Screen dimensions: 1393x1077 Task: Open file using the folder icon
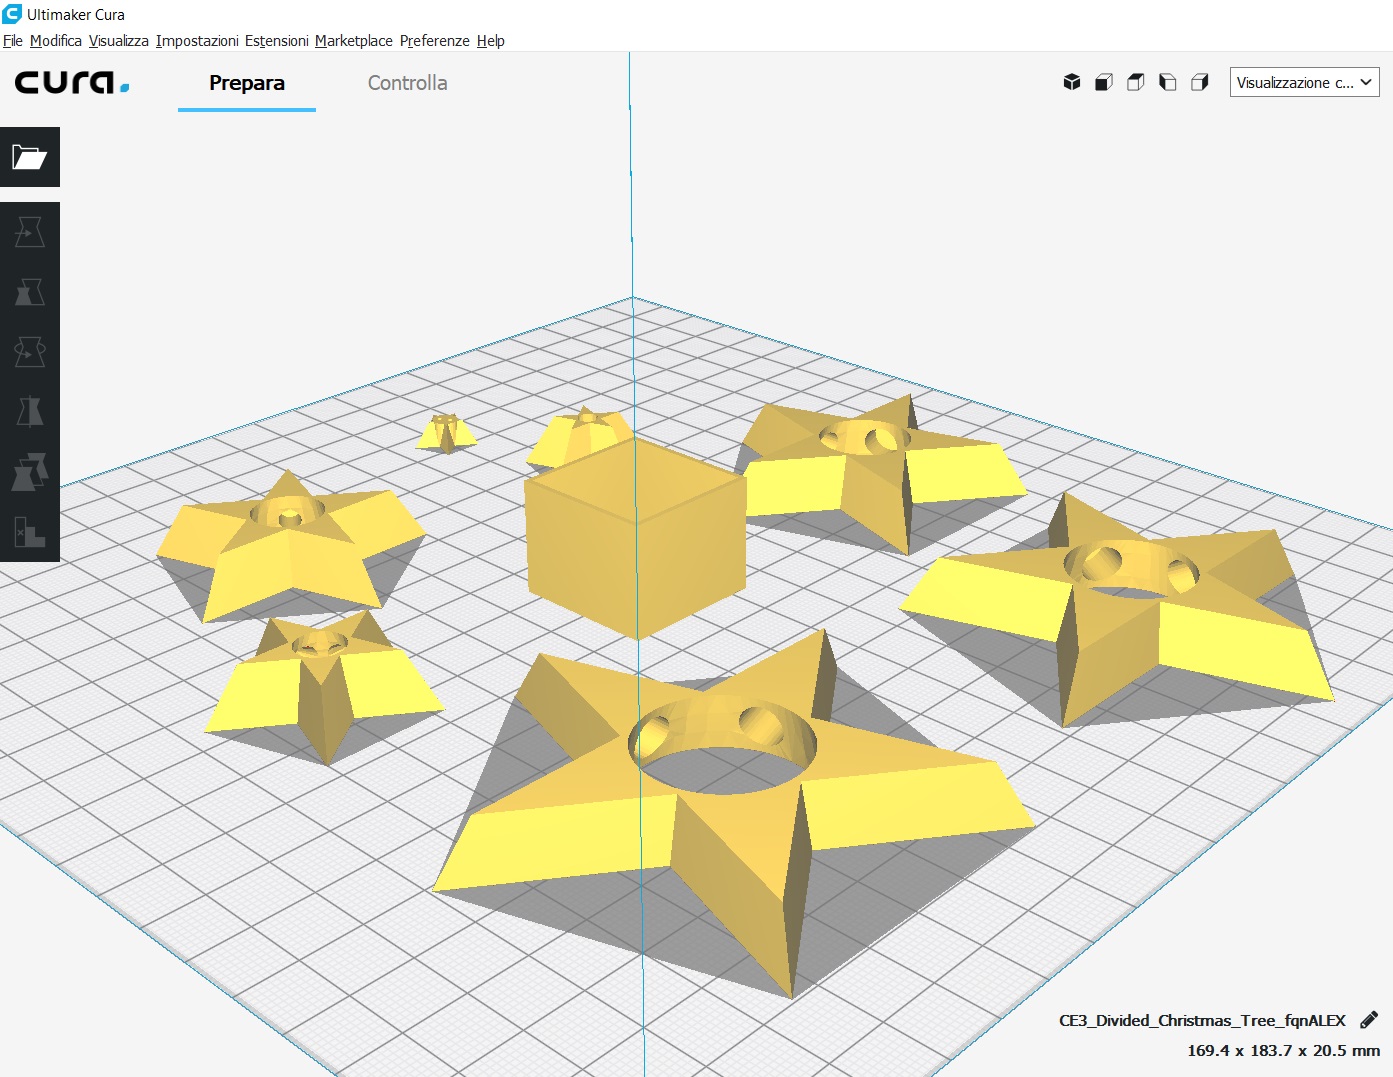(x=30, y=157)
